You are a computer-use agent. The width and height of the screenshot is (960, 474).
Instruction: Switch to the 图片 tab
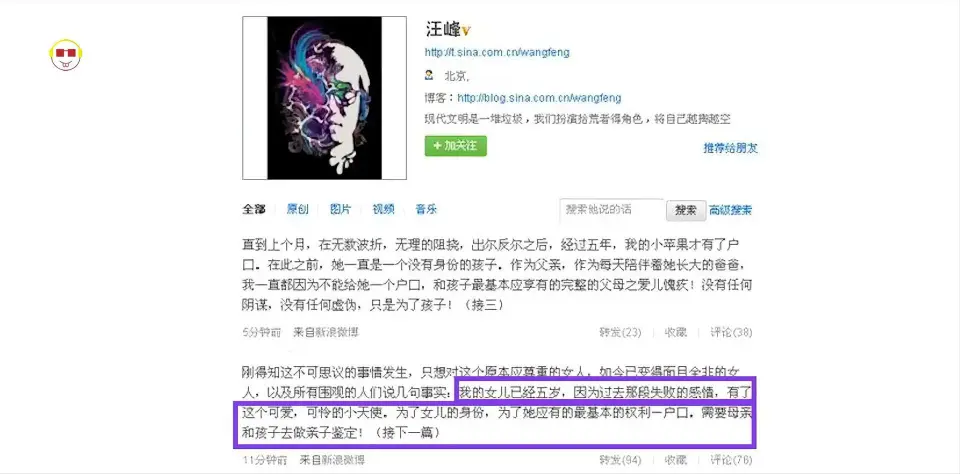(340, 209)
